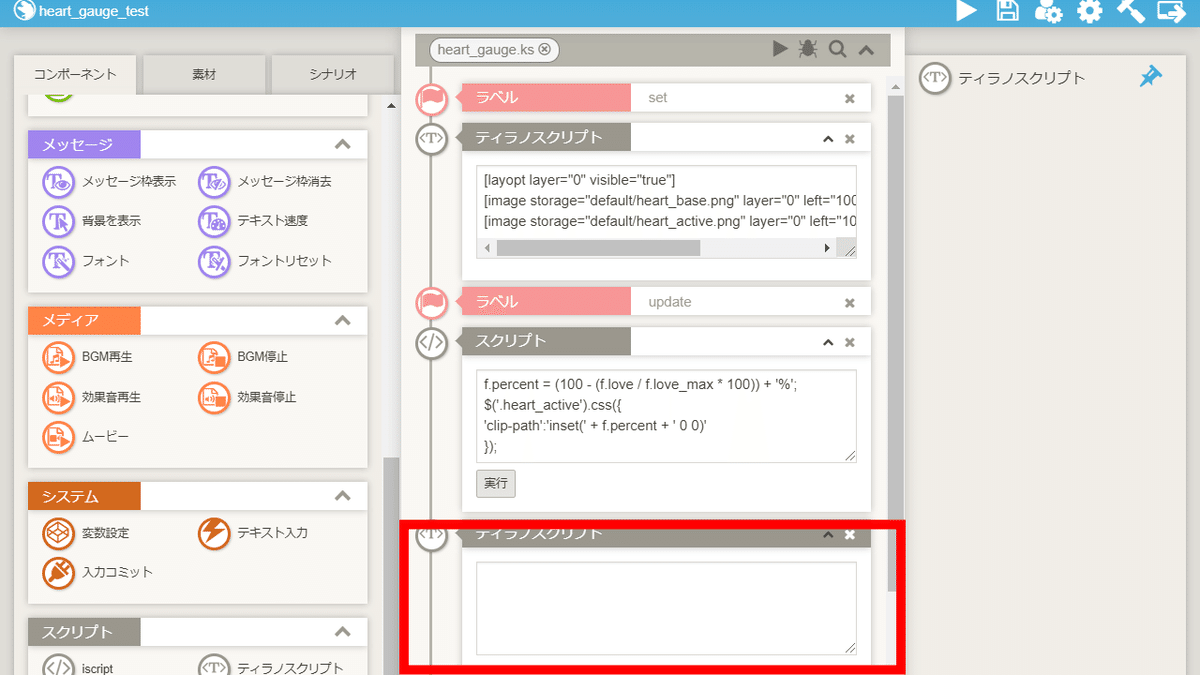The height and width of the screenshot is (675, 1200).
Task: Collapse the システム section
Action: (x=342, y=496)
